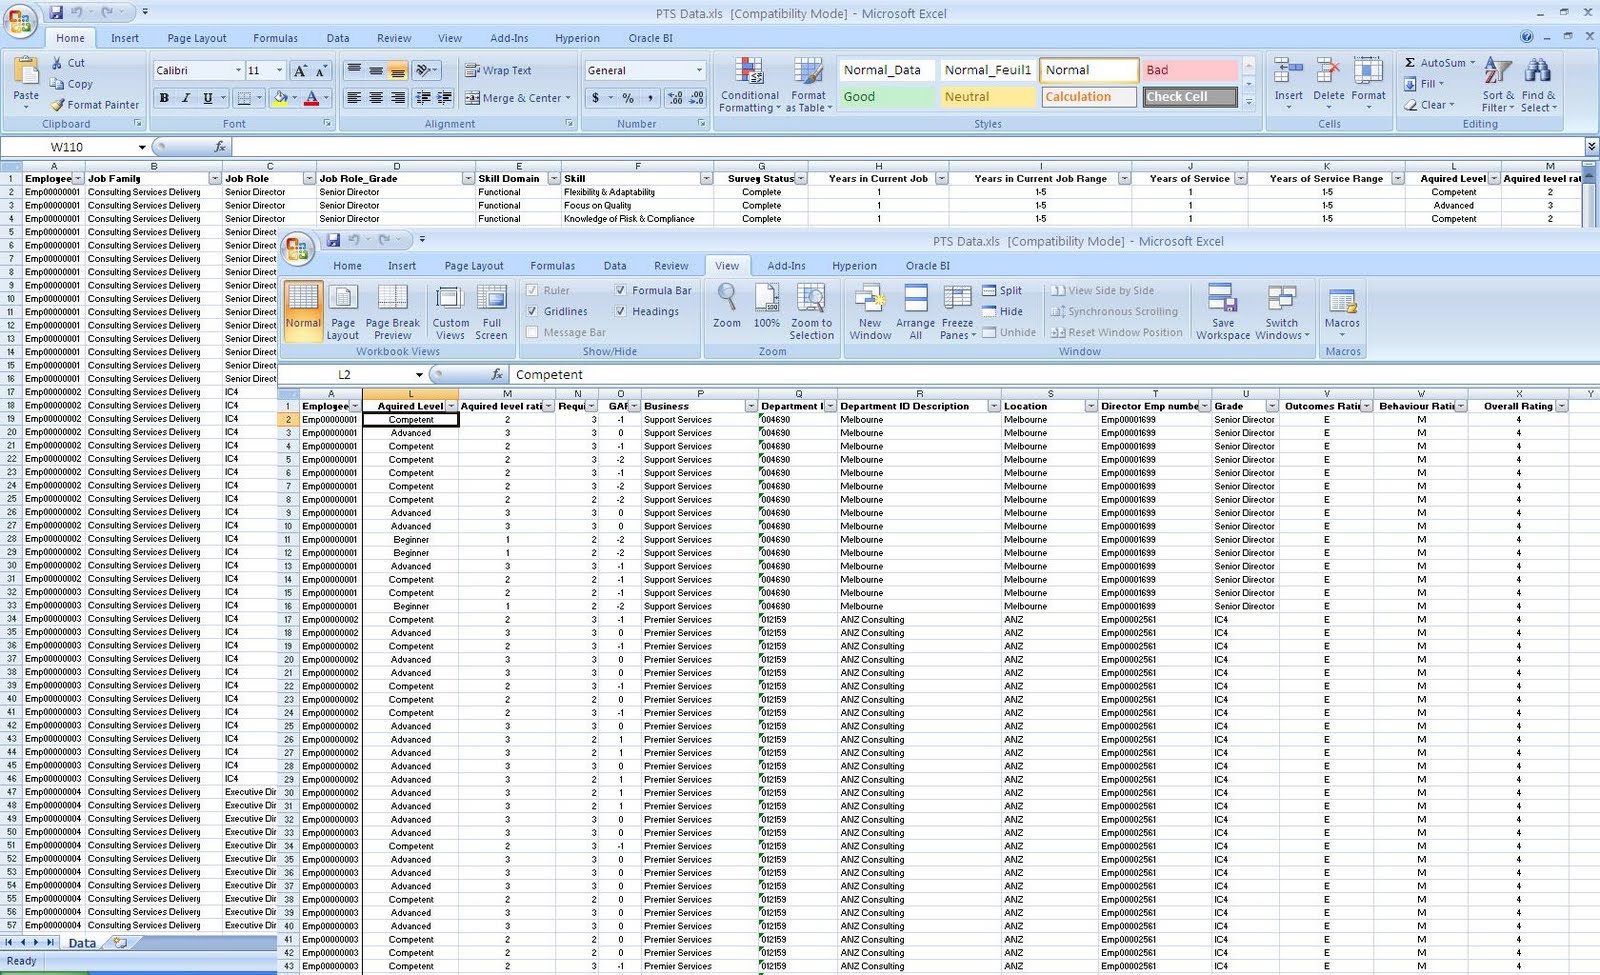Open the Switch Windows dropdown
This screenshot has height=975, width=1600.
click(1283, 310)
